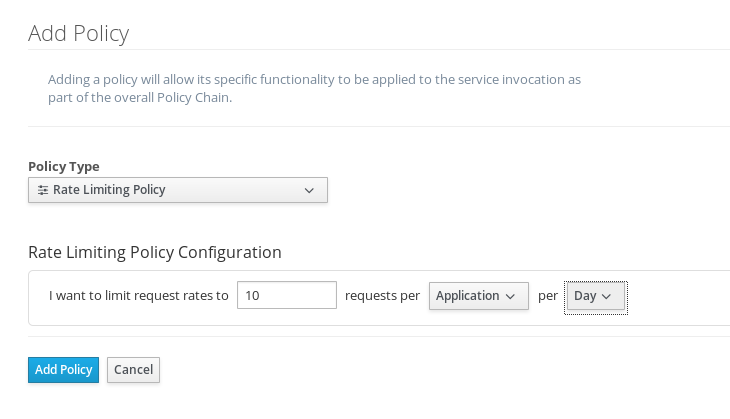Click the Policy Type field label
The image size is (730, 419).
coord(64,166)
